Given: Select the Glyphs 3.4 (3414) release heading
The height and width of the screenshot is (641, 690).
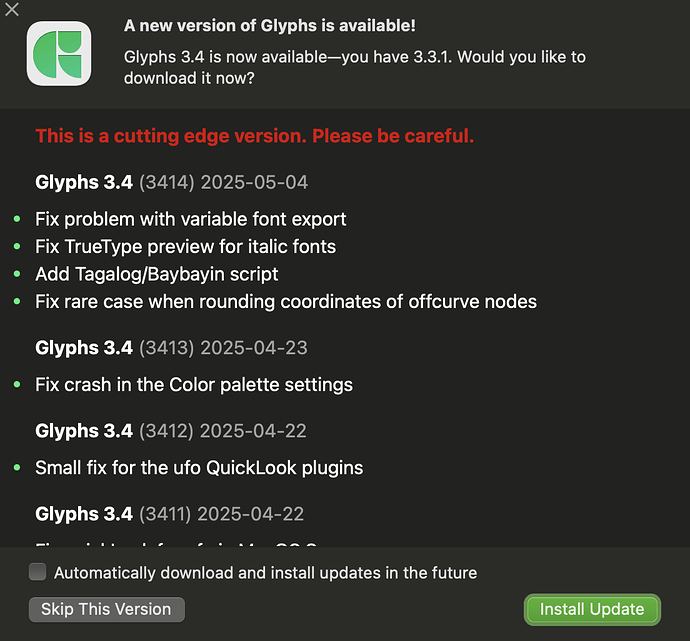Looking at the screenshot, I should pos(171,182).
